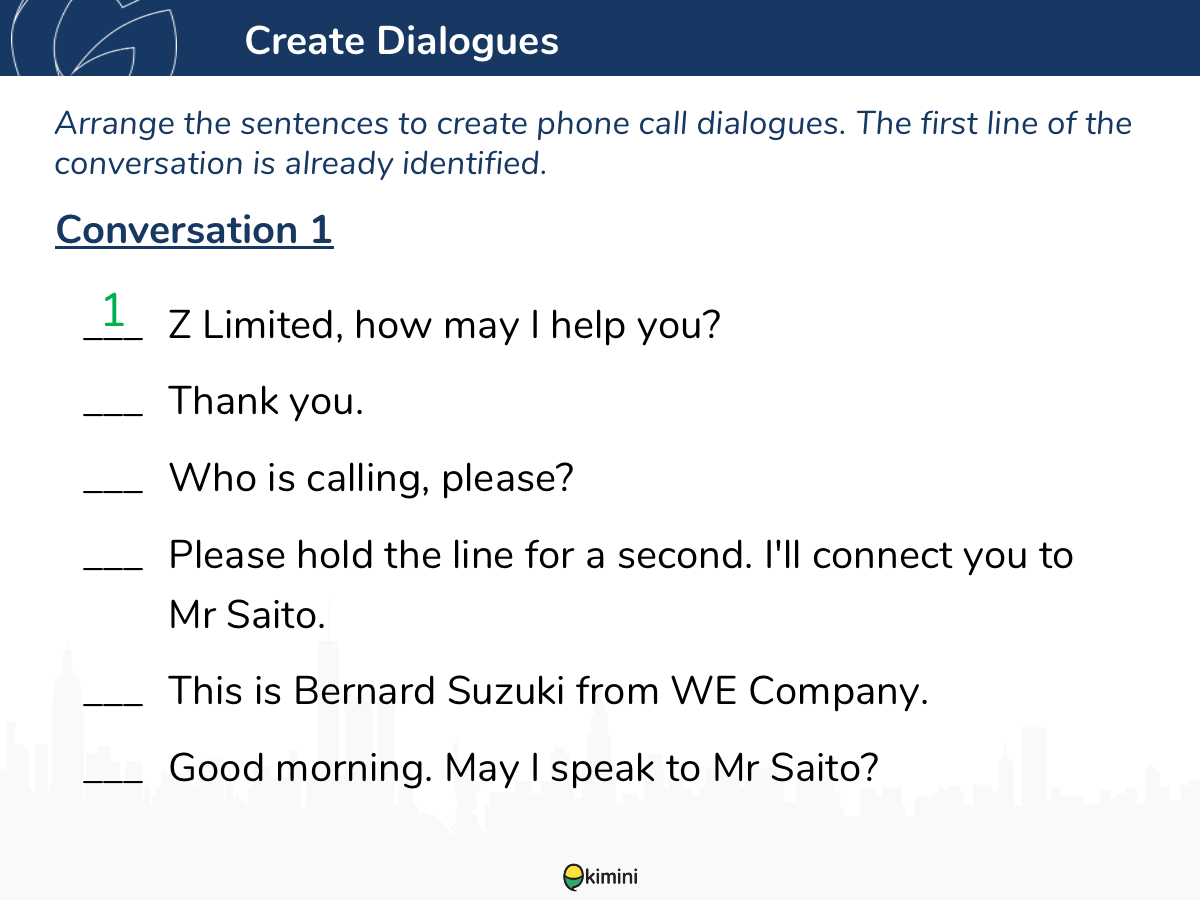
Task: Click blank before 'This is Bernard Suzuki'
Action: (x=113, y=702)
